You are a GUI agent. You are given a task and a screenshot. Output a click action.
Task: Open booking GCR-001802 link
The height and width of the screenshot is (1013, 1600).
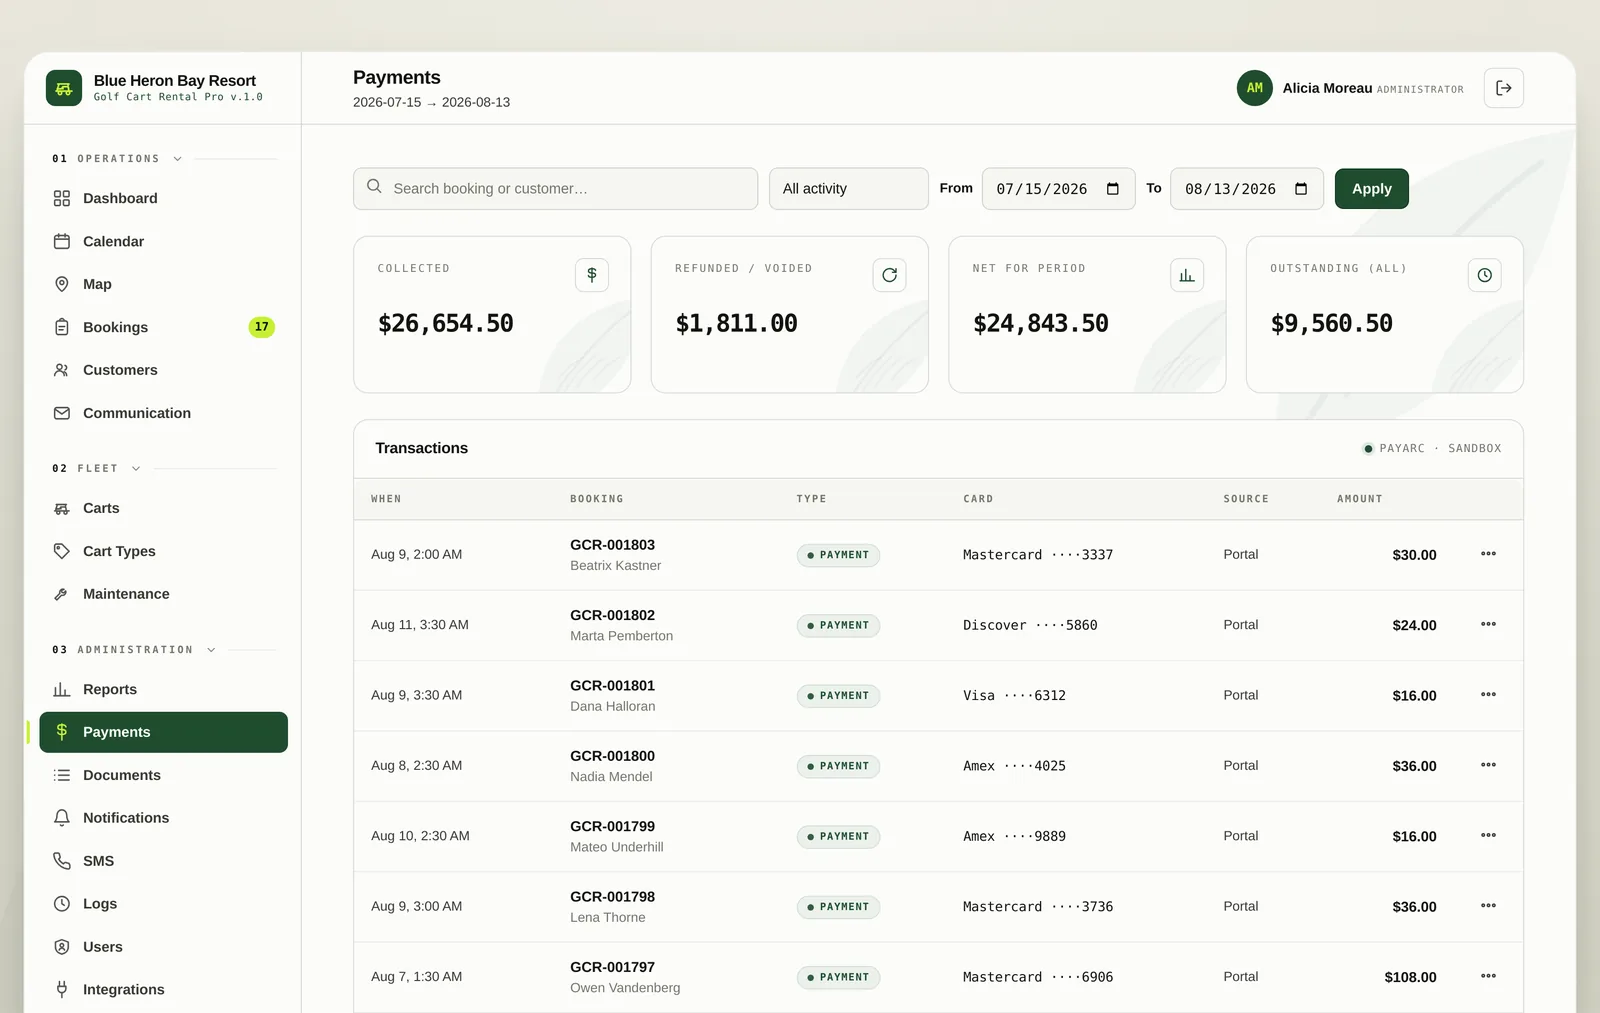click(612, 615)
